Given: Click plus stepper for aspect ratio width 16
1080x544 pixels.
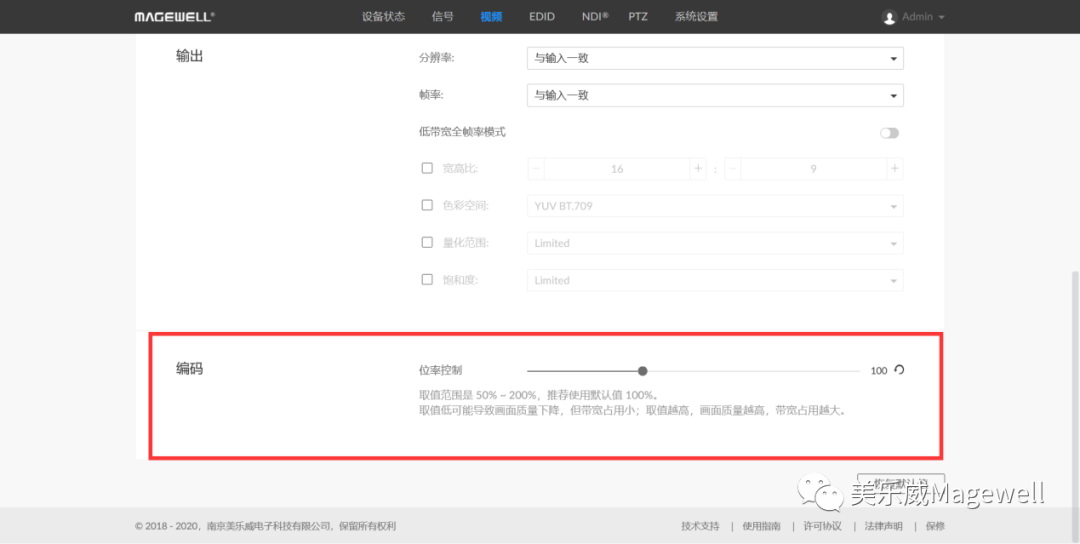Looking at the screenshot, I should pos(698,169).
